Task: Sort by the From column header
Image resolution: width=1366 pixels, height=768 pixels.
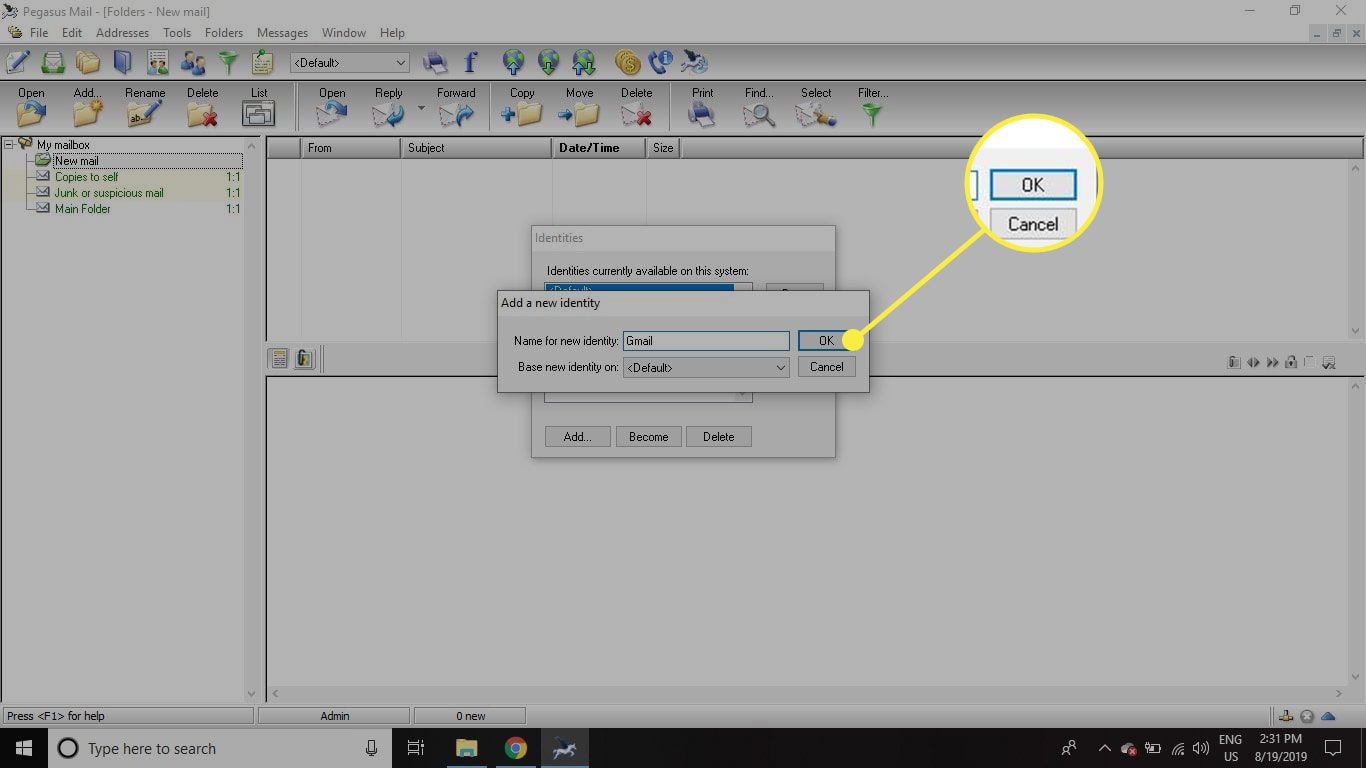Action: tap(351, 148)
